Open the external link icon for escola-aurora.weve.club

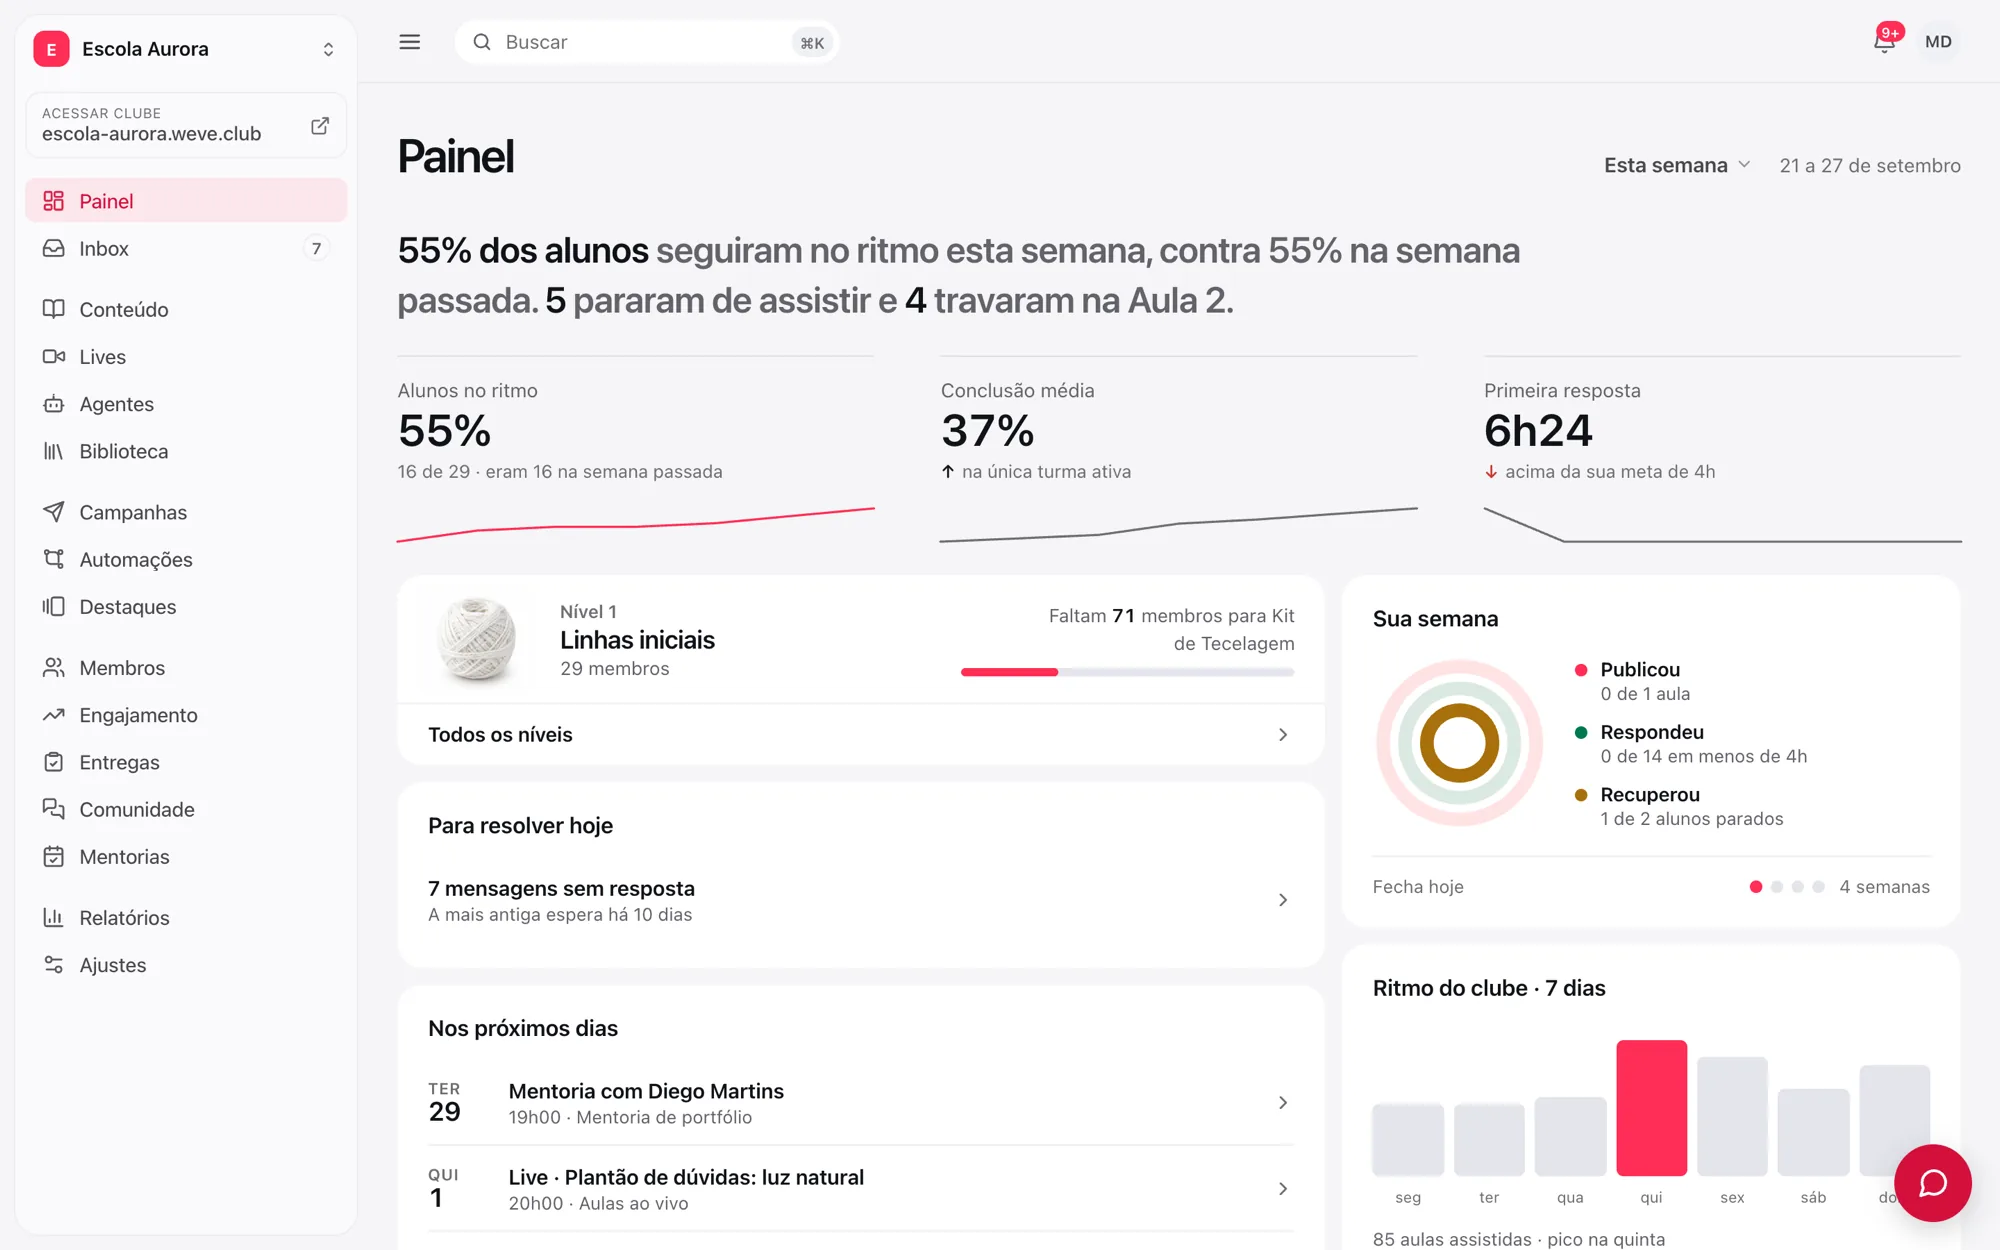pyautogui.click(x=320, y=126)
